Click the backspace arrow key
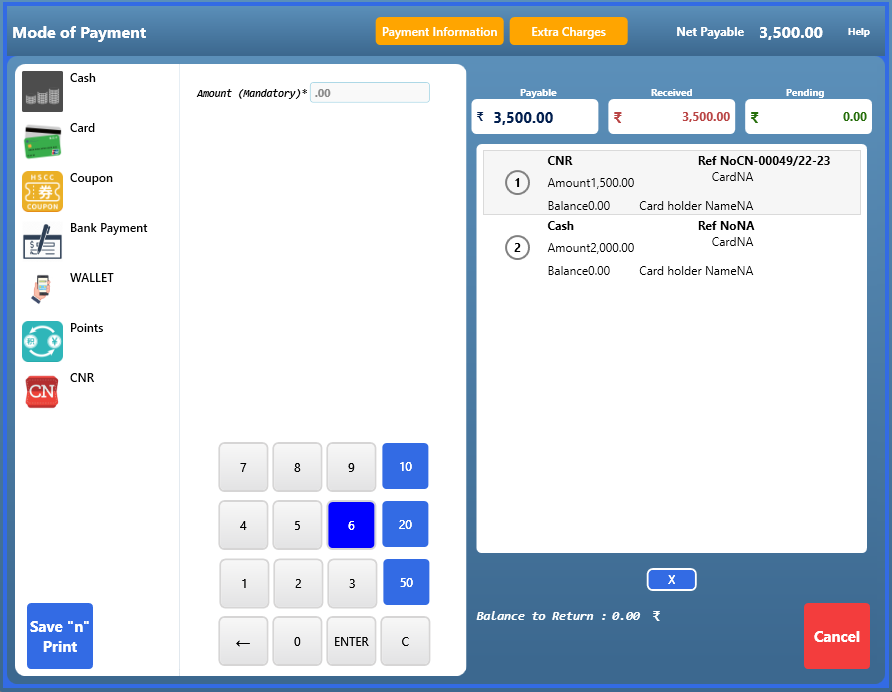892x692 pixels. (x=243, y=641)
